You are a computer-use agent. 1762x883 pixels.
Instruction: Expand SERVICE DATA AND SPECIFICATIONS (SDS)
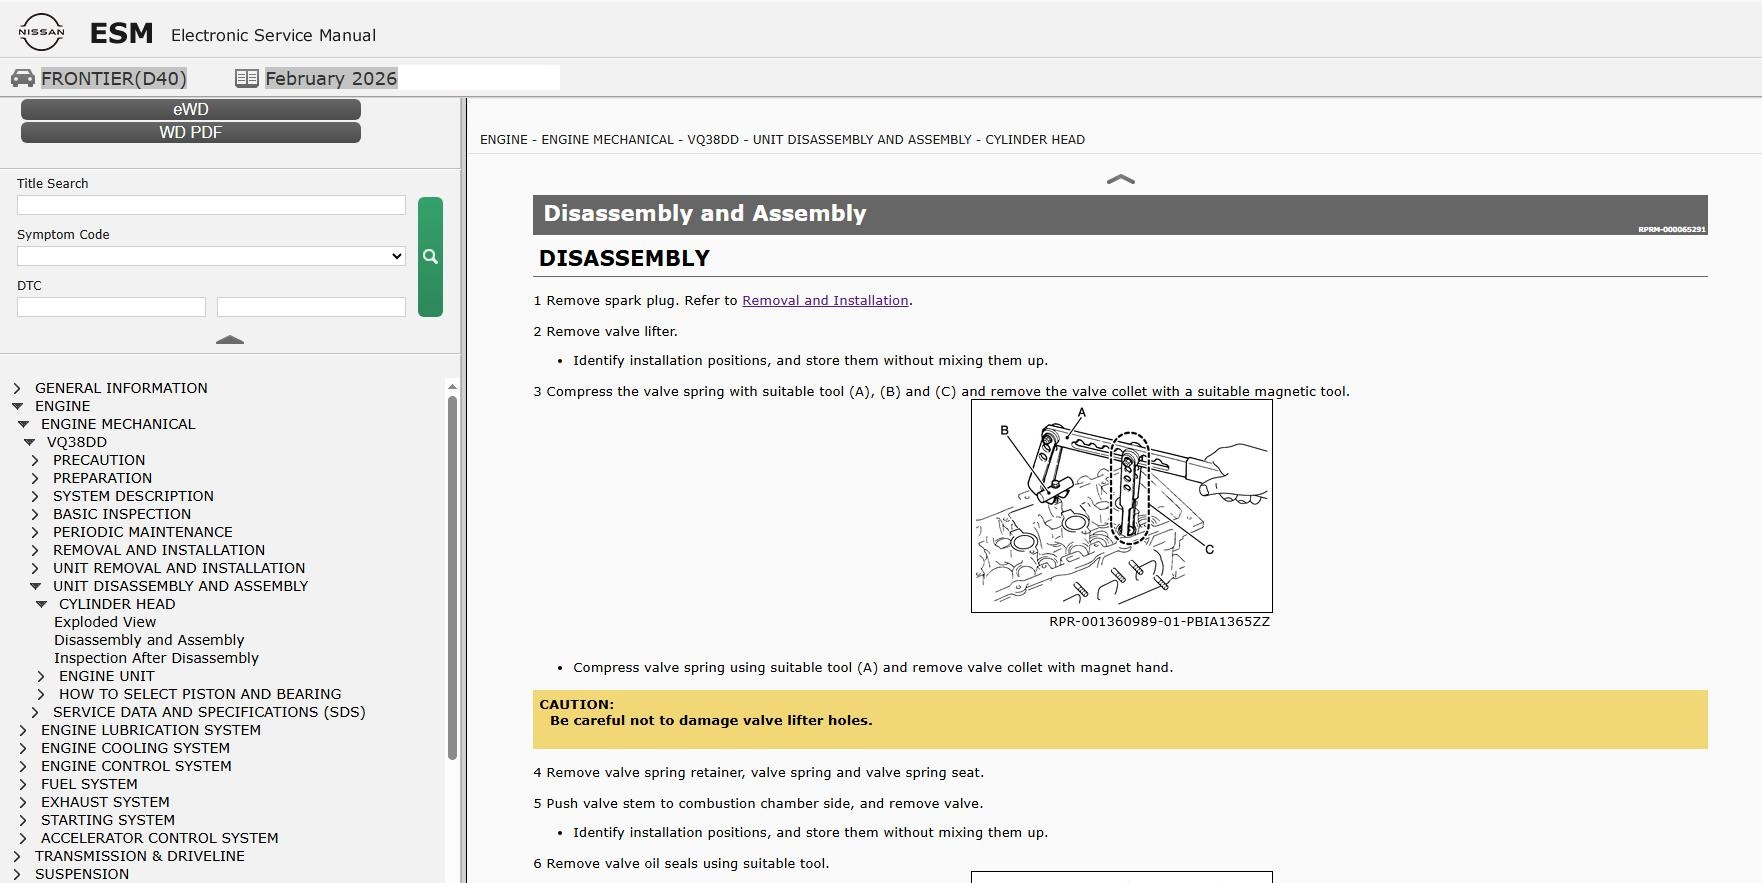(35, 712)
